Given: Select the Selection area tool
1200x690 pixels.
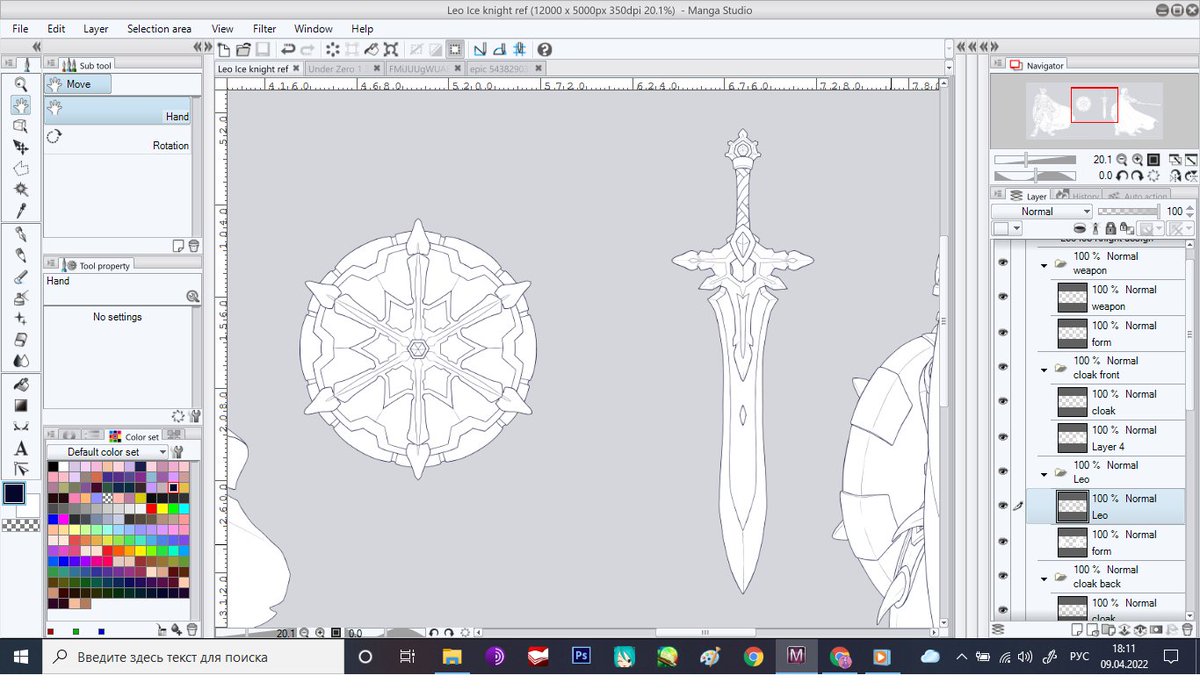Looking at the screenshot, I should point(21,168).
